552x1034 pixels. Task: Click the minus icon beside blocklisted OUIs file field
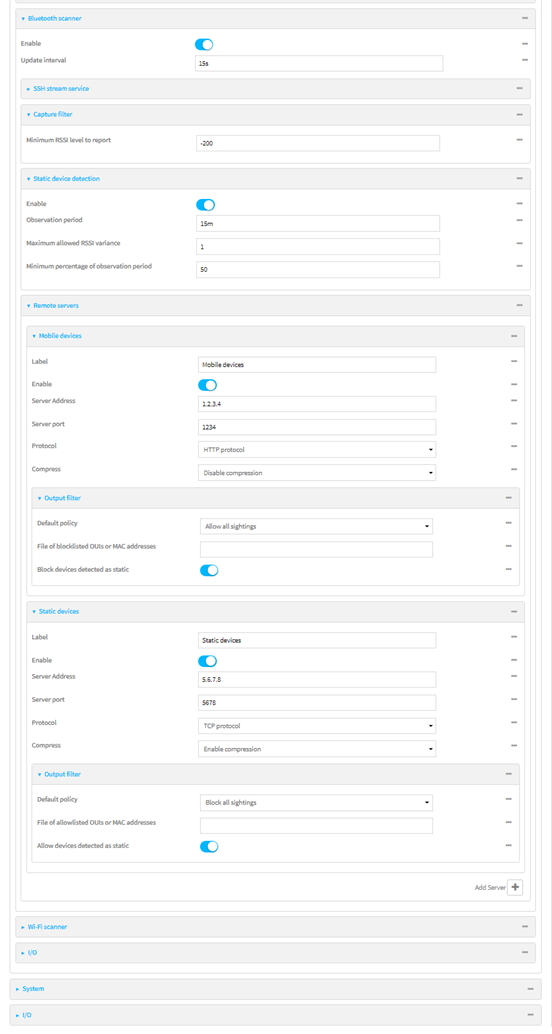(509, 546)
